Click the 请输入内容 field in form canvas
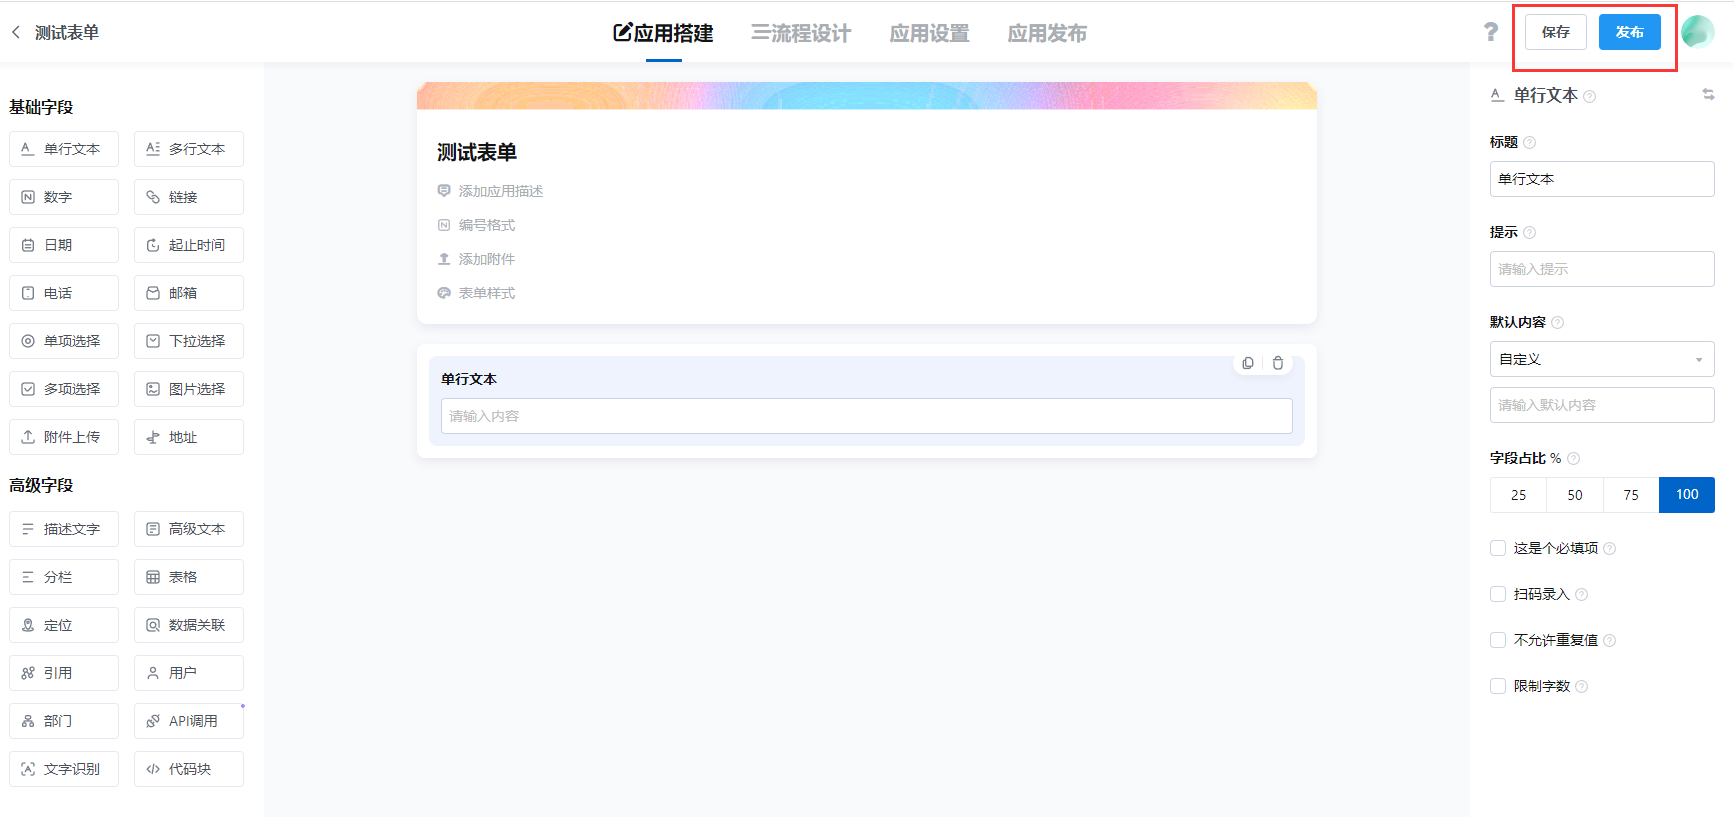 click(866, 416)
